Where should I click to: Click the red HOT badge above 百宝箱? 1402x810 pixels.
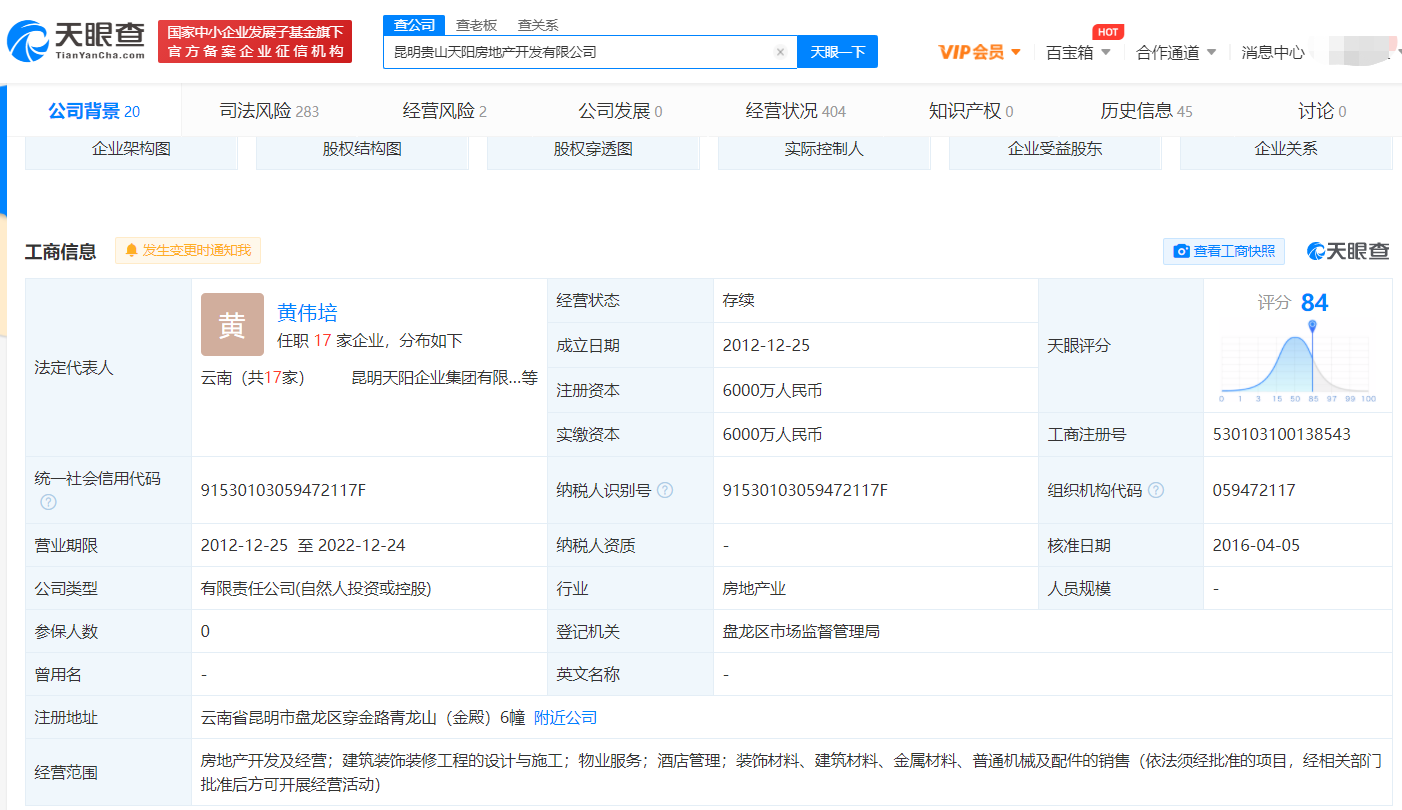click(x=1107, y=32)
